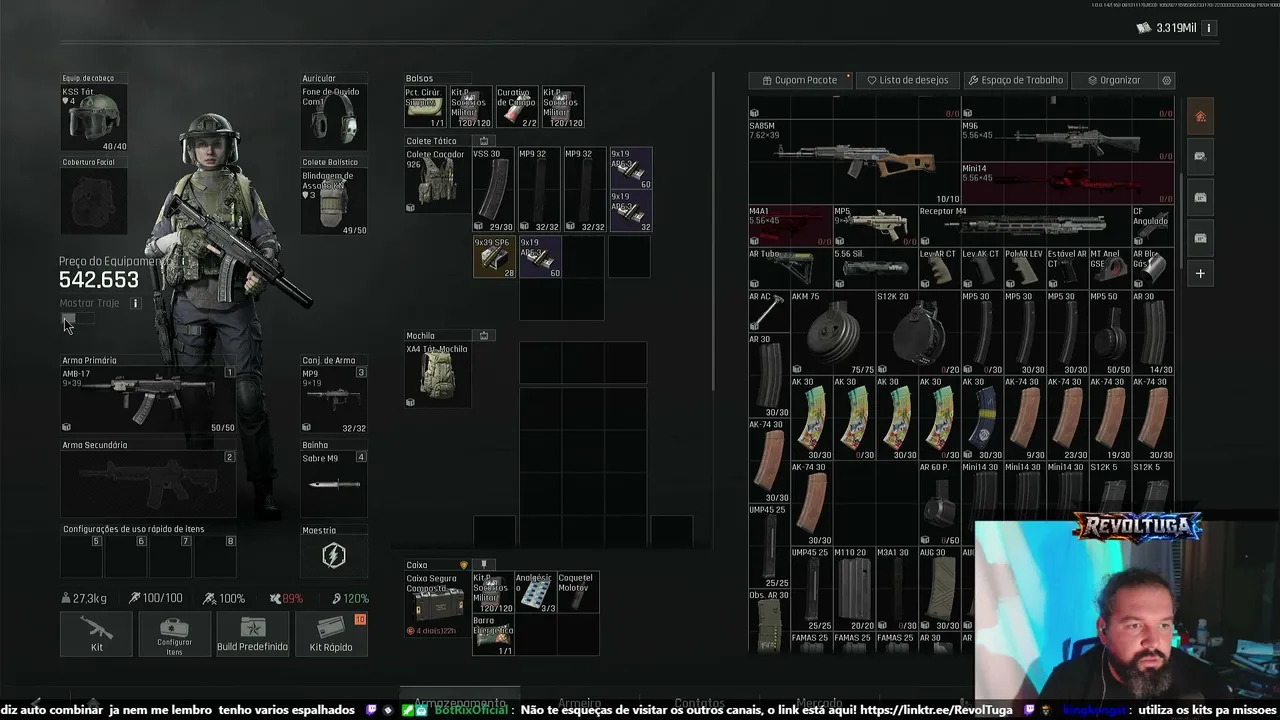Click the info icon next to Mostrar Traje
The image size is (1280, 720).
[136, 303]
